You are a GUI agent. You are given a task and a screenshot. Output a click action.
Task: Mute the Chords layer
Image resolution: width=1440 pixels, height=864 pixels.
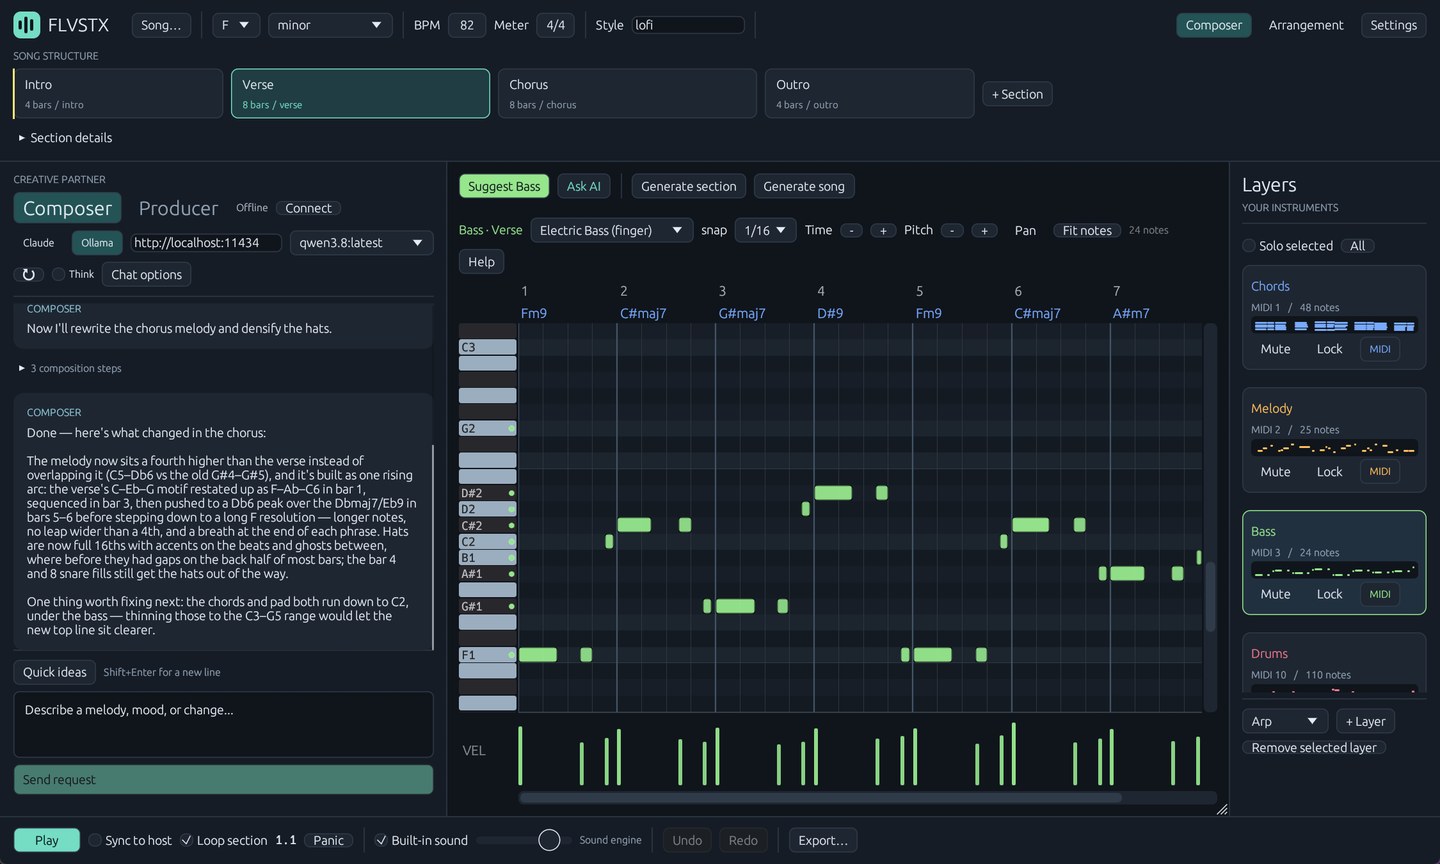[x=1275, y=349]
